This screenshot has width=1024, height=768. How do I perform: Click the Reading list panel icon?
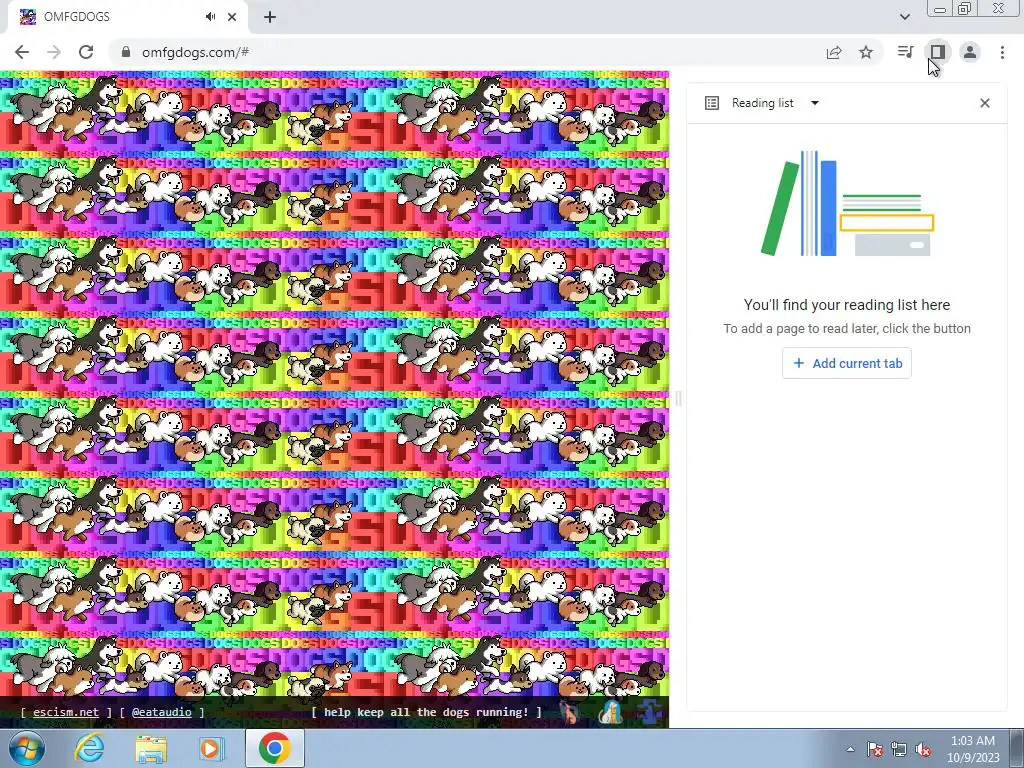[712, 103]
